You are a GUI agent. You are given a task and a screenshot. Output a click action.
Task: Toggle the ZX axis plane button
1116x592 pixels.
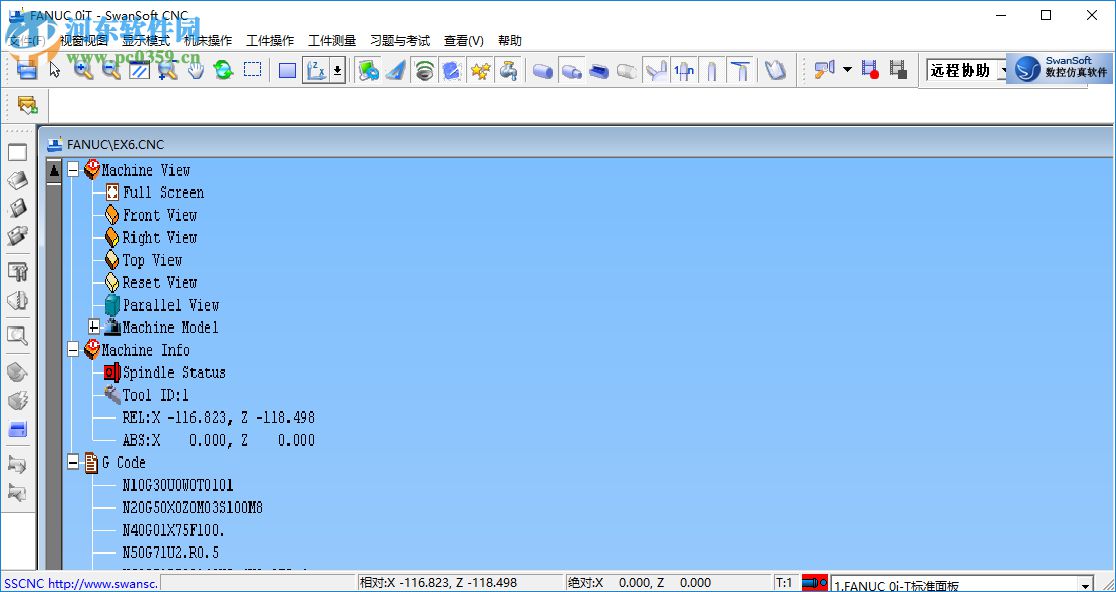point(315,70)
